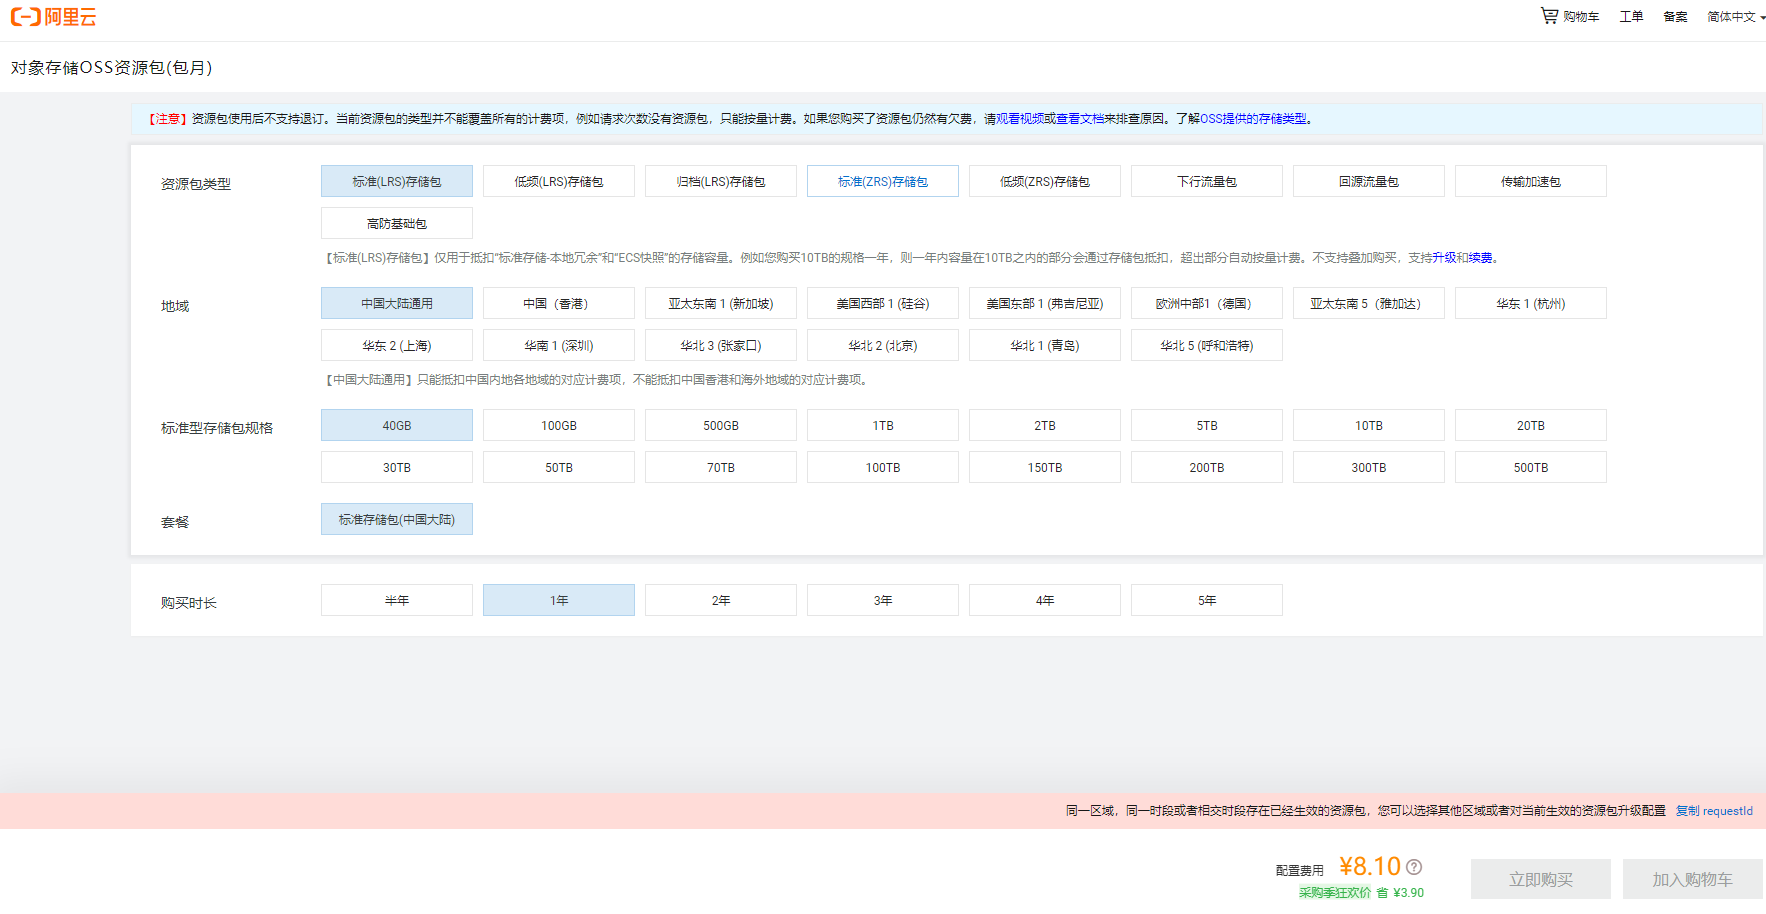Choose region 华南 1 (深圳)
Image resolution: width=1766 pixels, height=914 pixels.
tap(559, 345)
